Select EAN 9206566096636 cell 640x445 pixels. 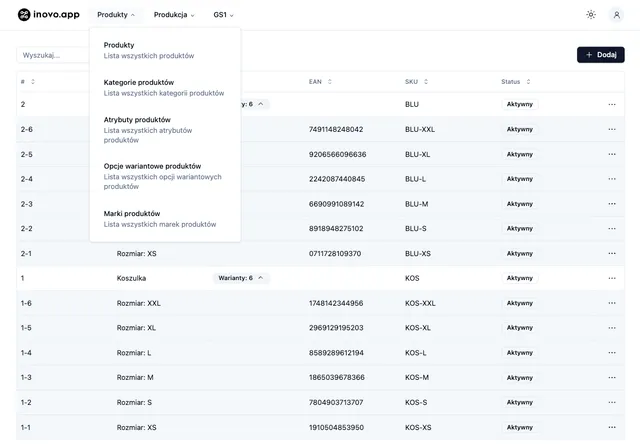point(338,154)
